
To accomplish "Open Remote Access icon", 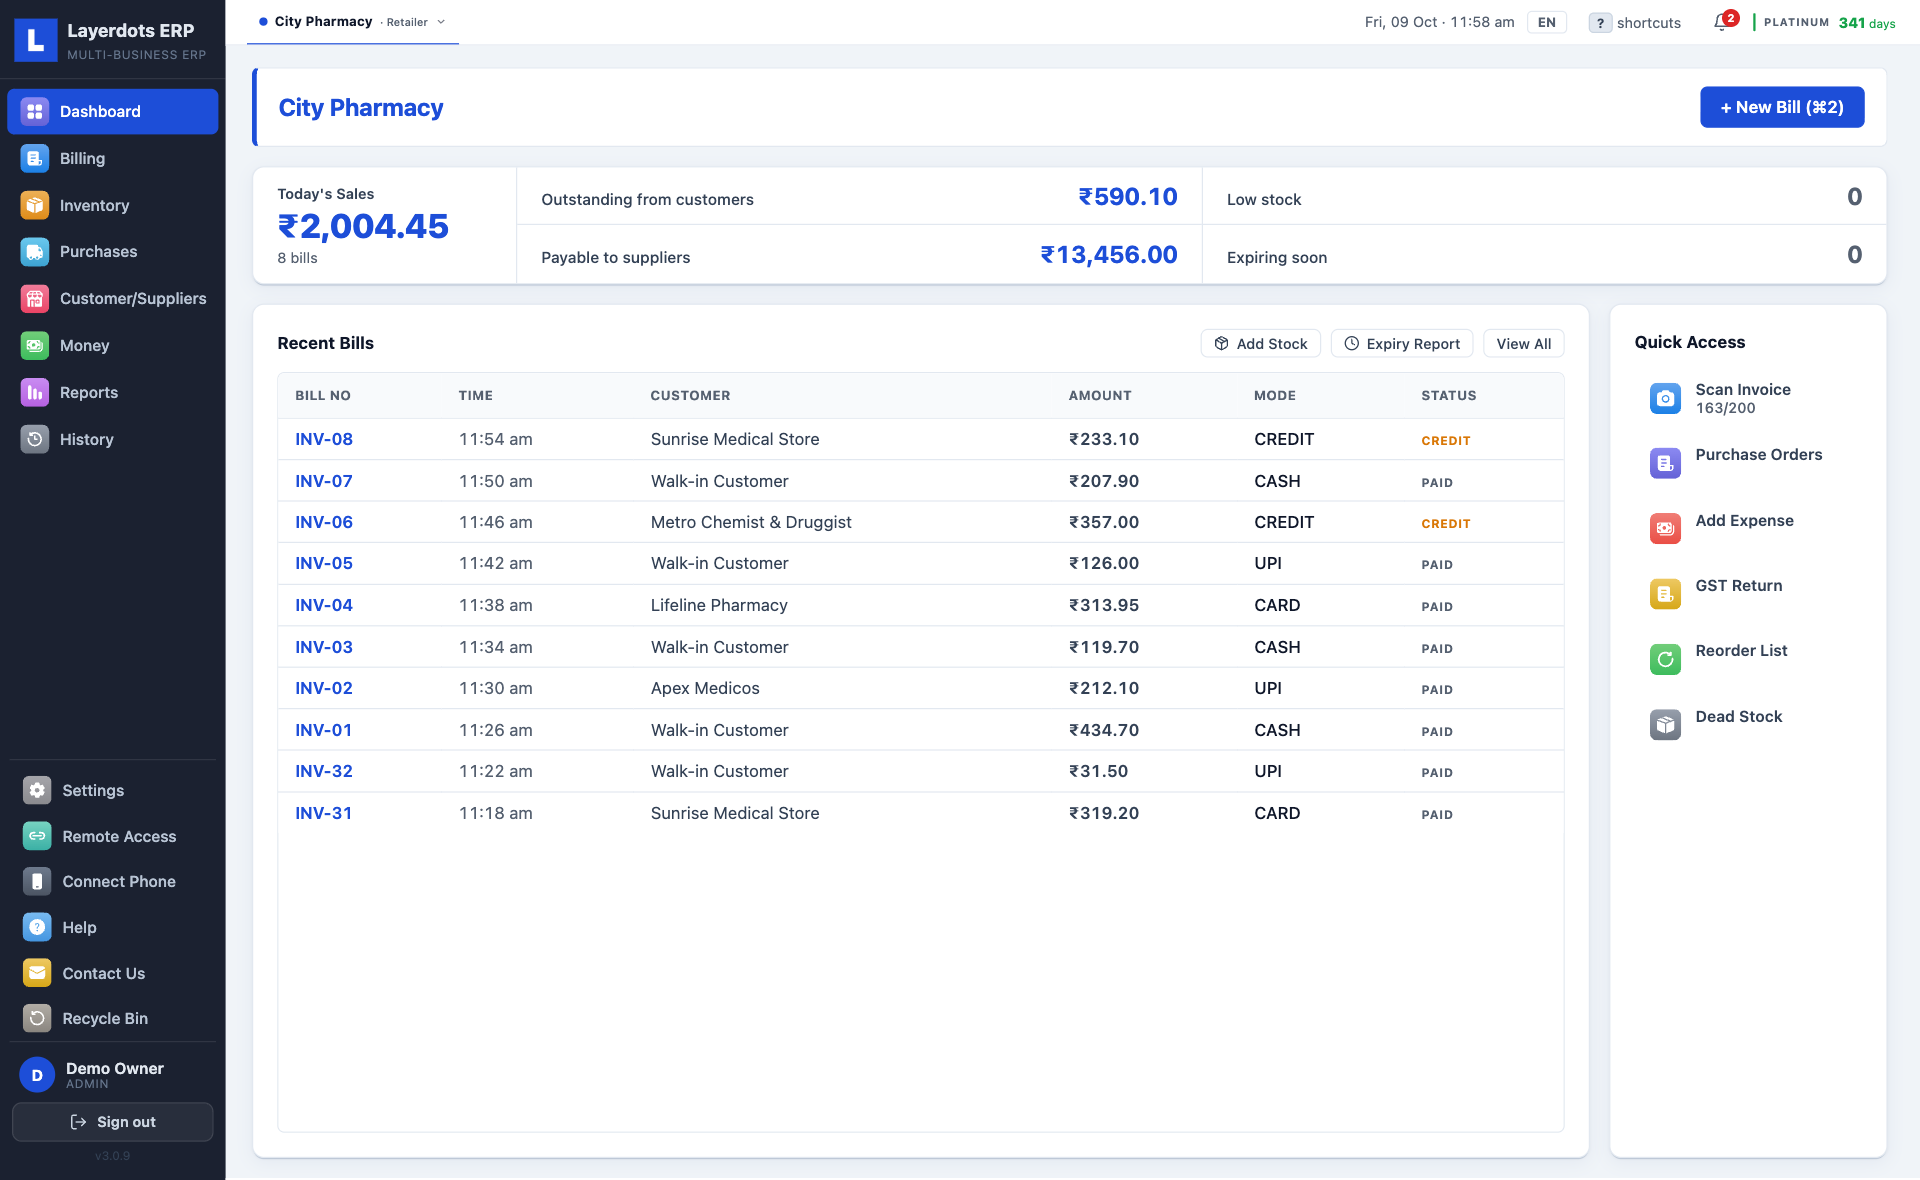I will point(37,836).
